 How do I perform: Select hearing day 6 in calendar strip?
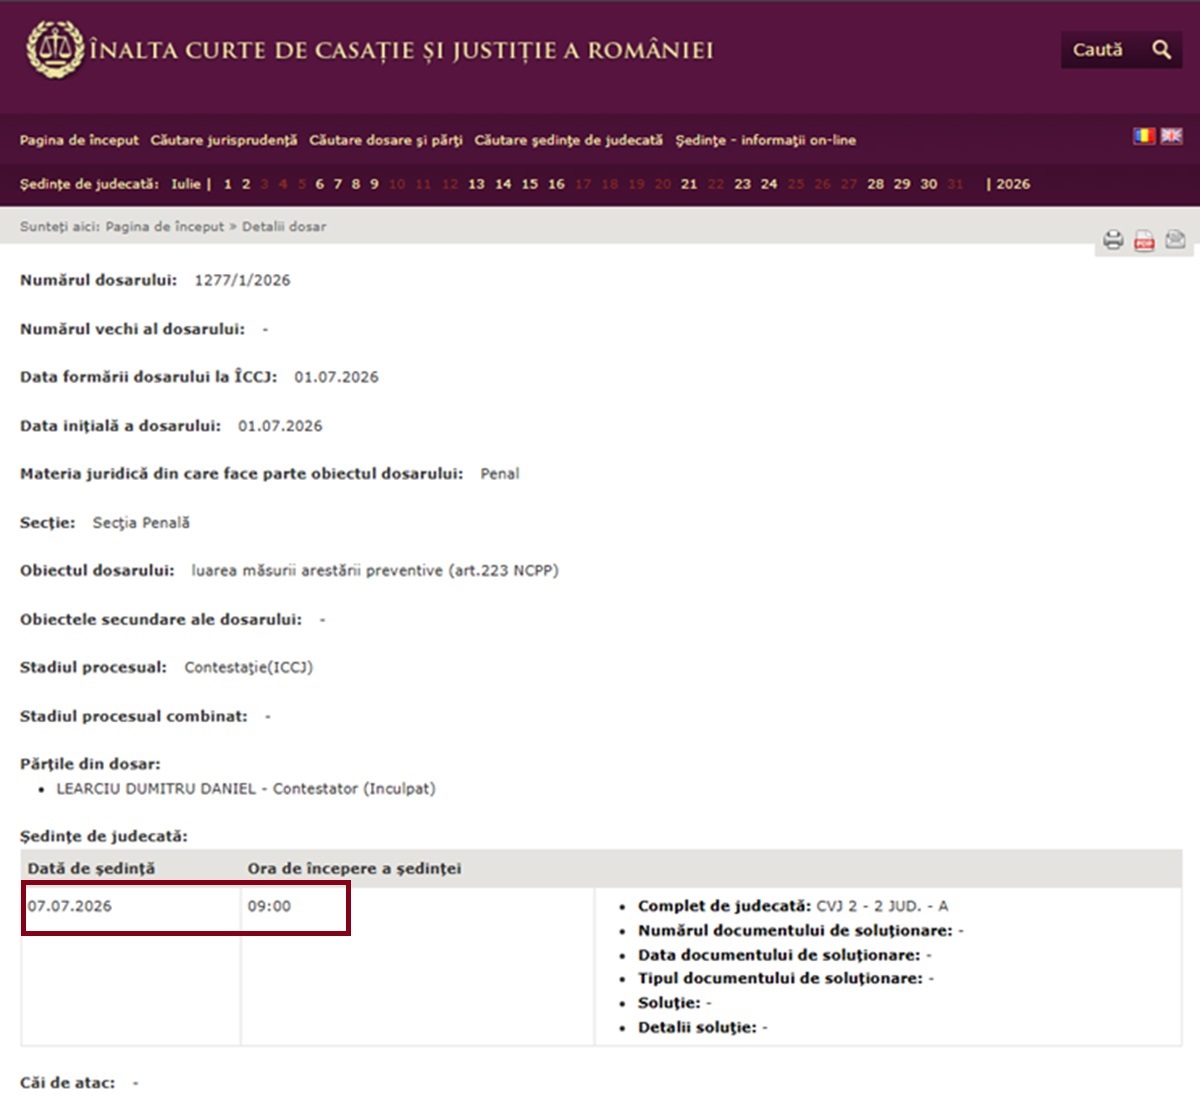click(320, 184)
